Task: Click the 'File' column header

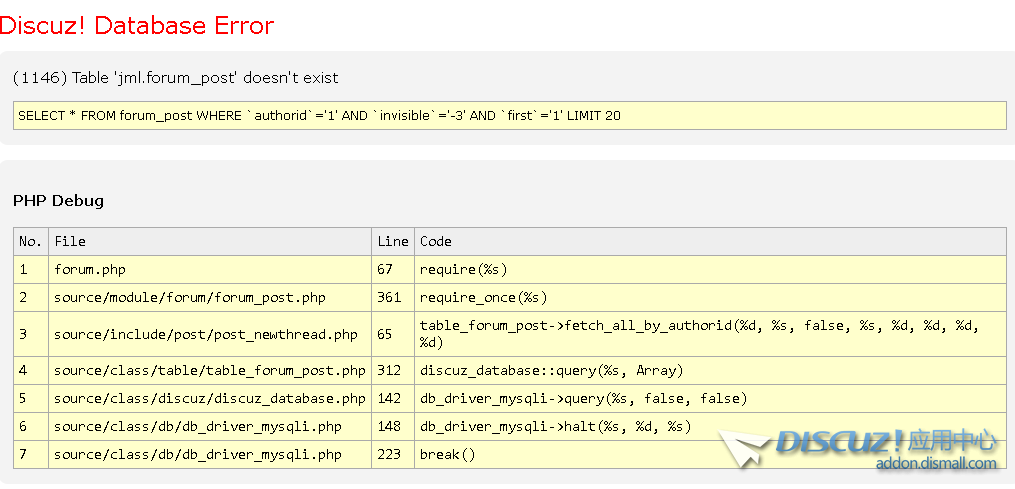Action: (x=210, y=242)
